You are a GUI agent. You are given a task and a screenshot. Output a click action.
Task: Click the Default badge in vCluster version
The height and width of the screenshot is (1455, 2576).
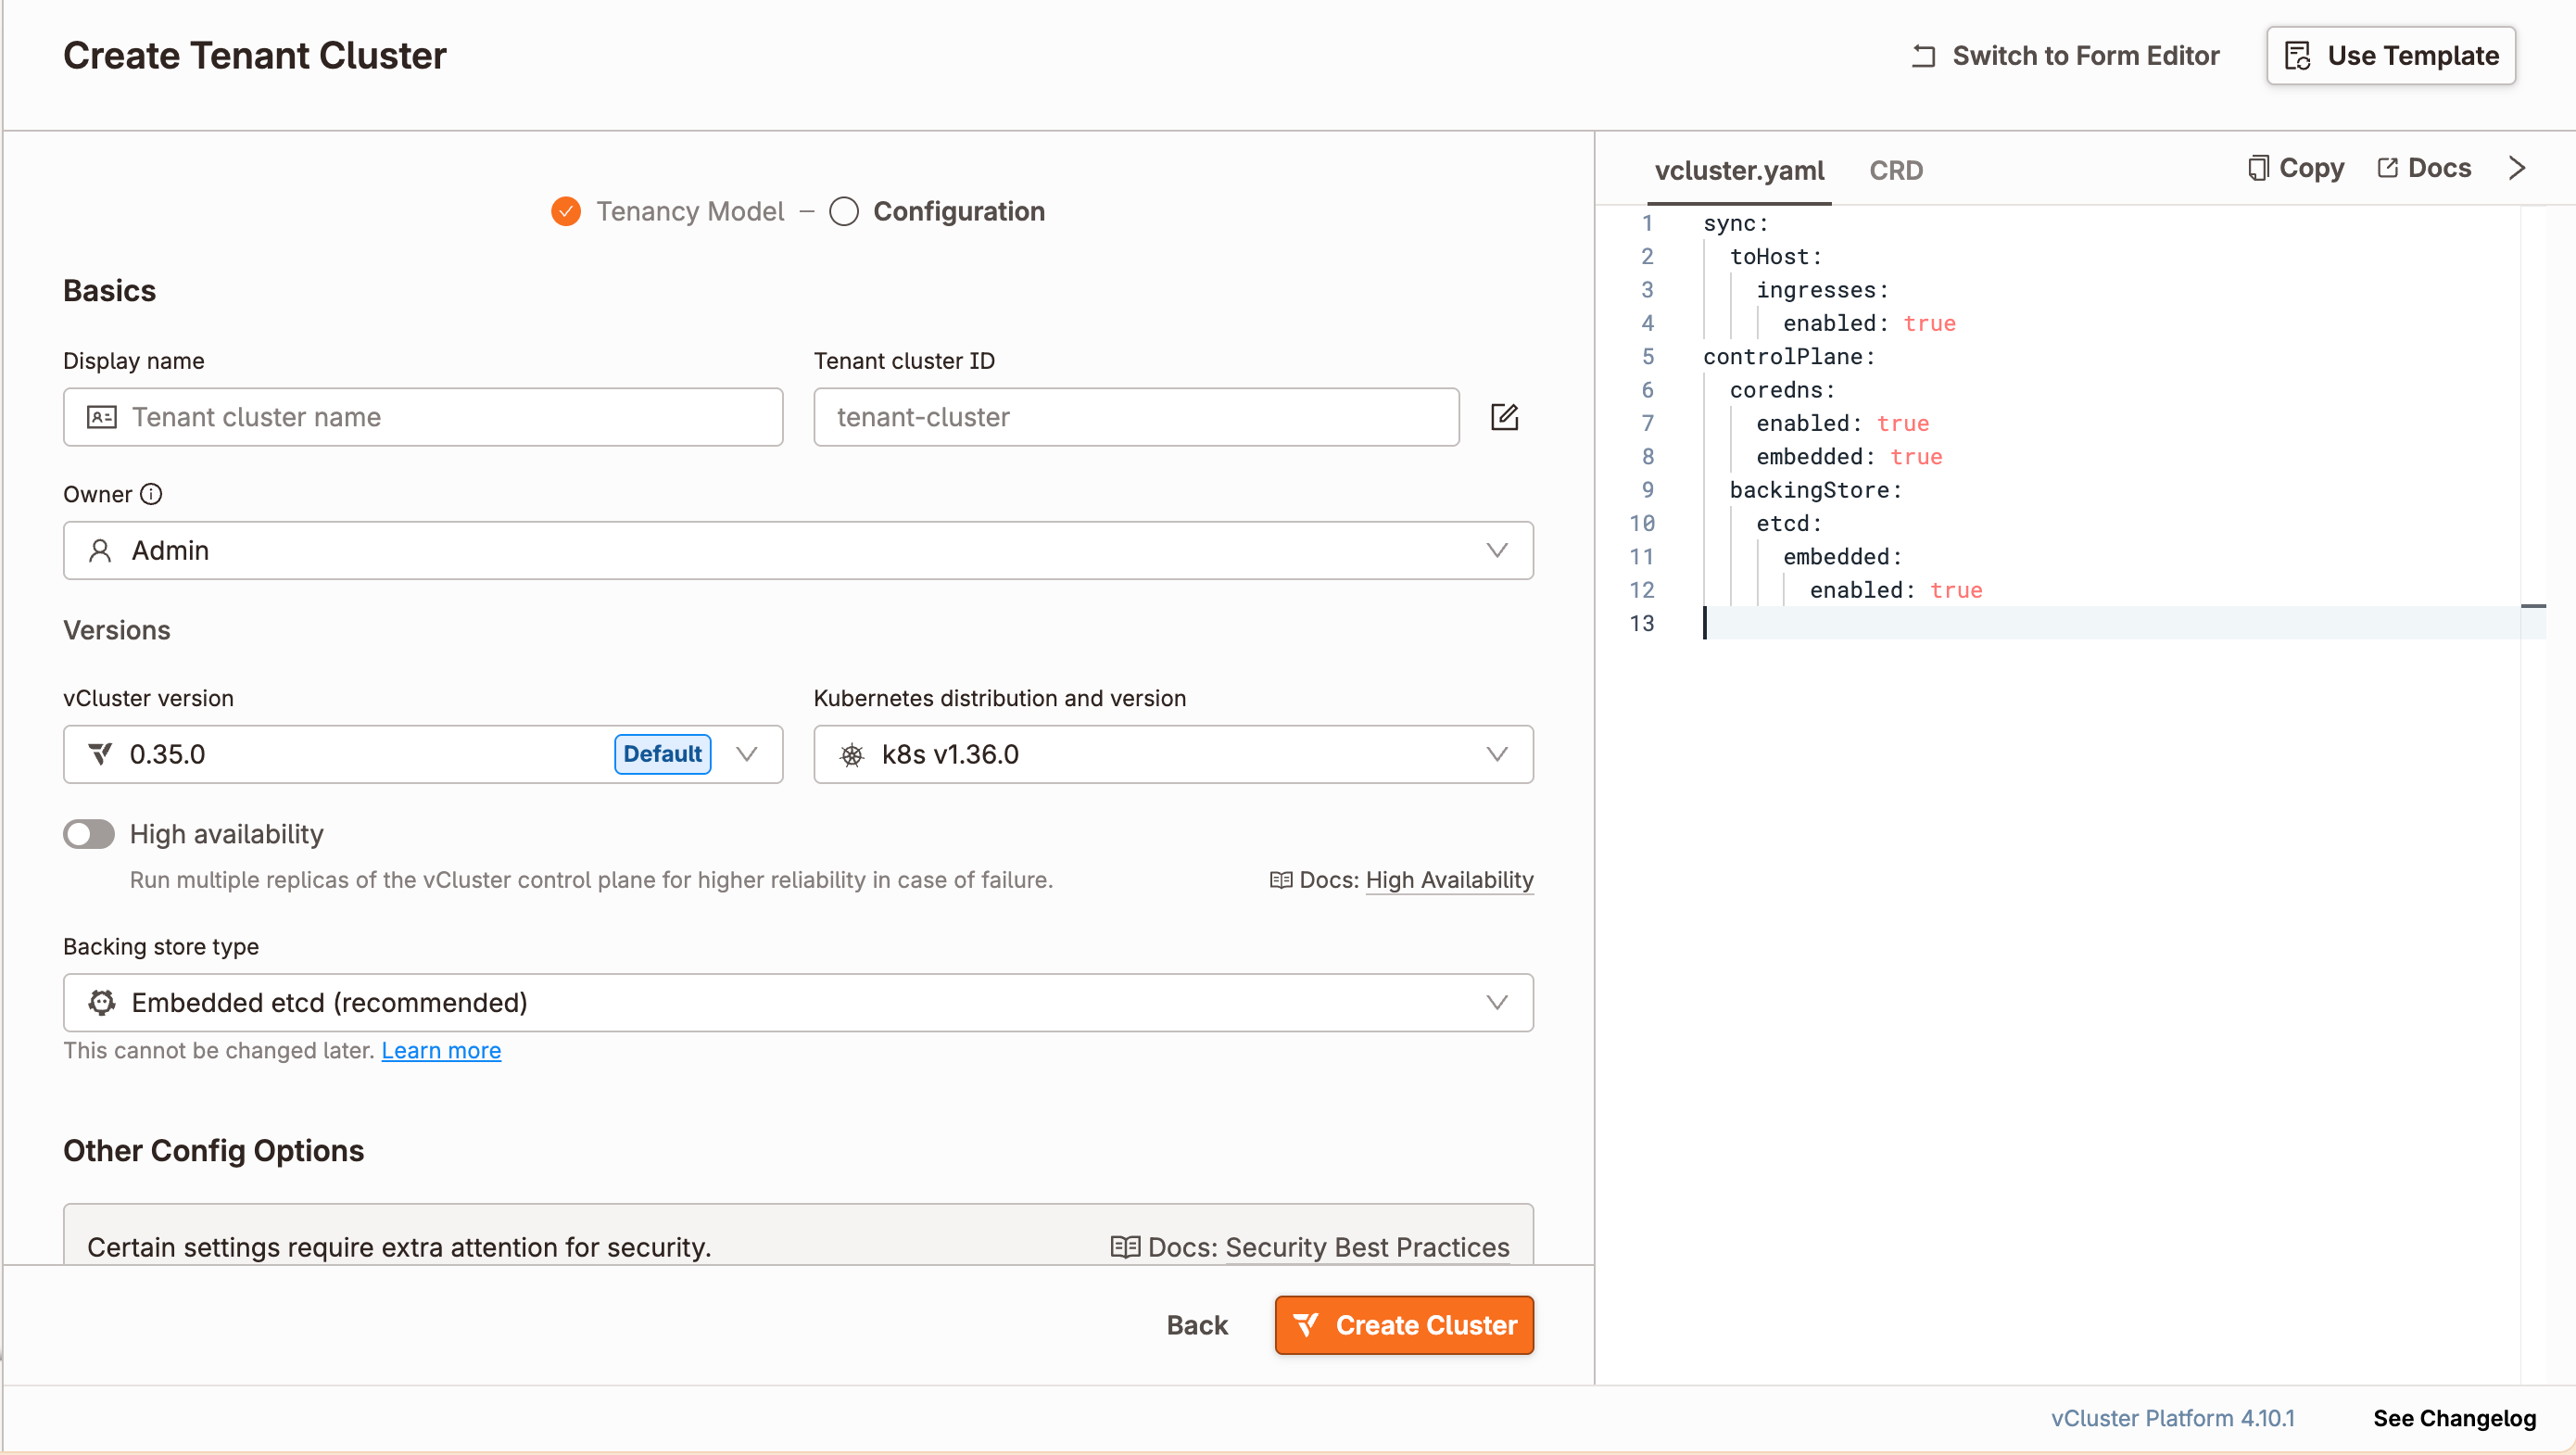tap(663, 754)
